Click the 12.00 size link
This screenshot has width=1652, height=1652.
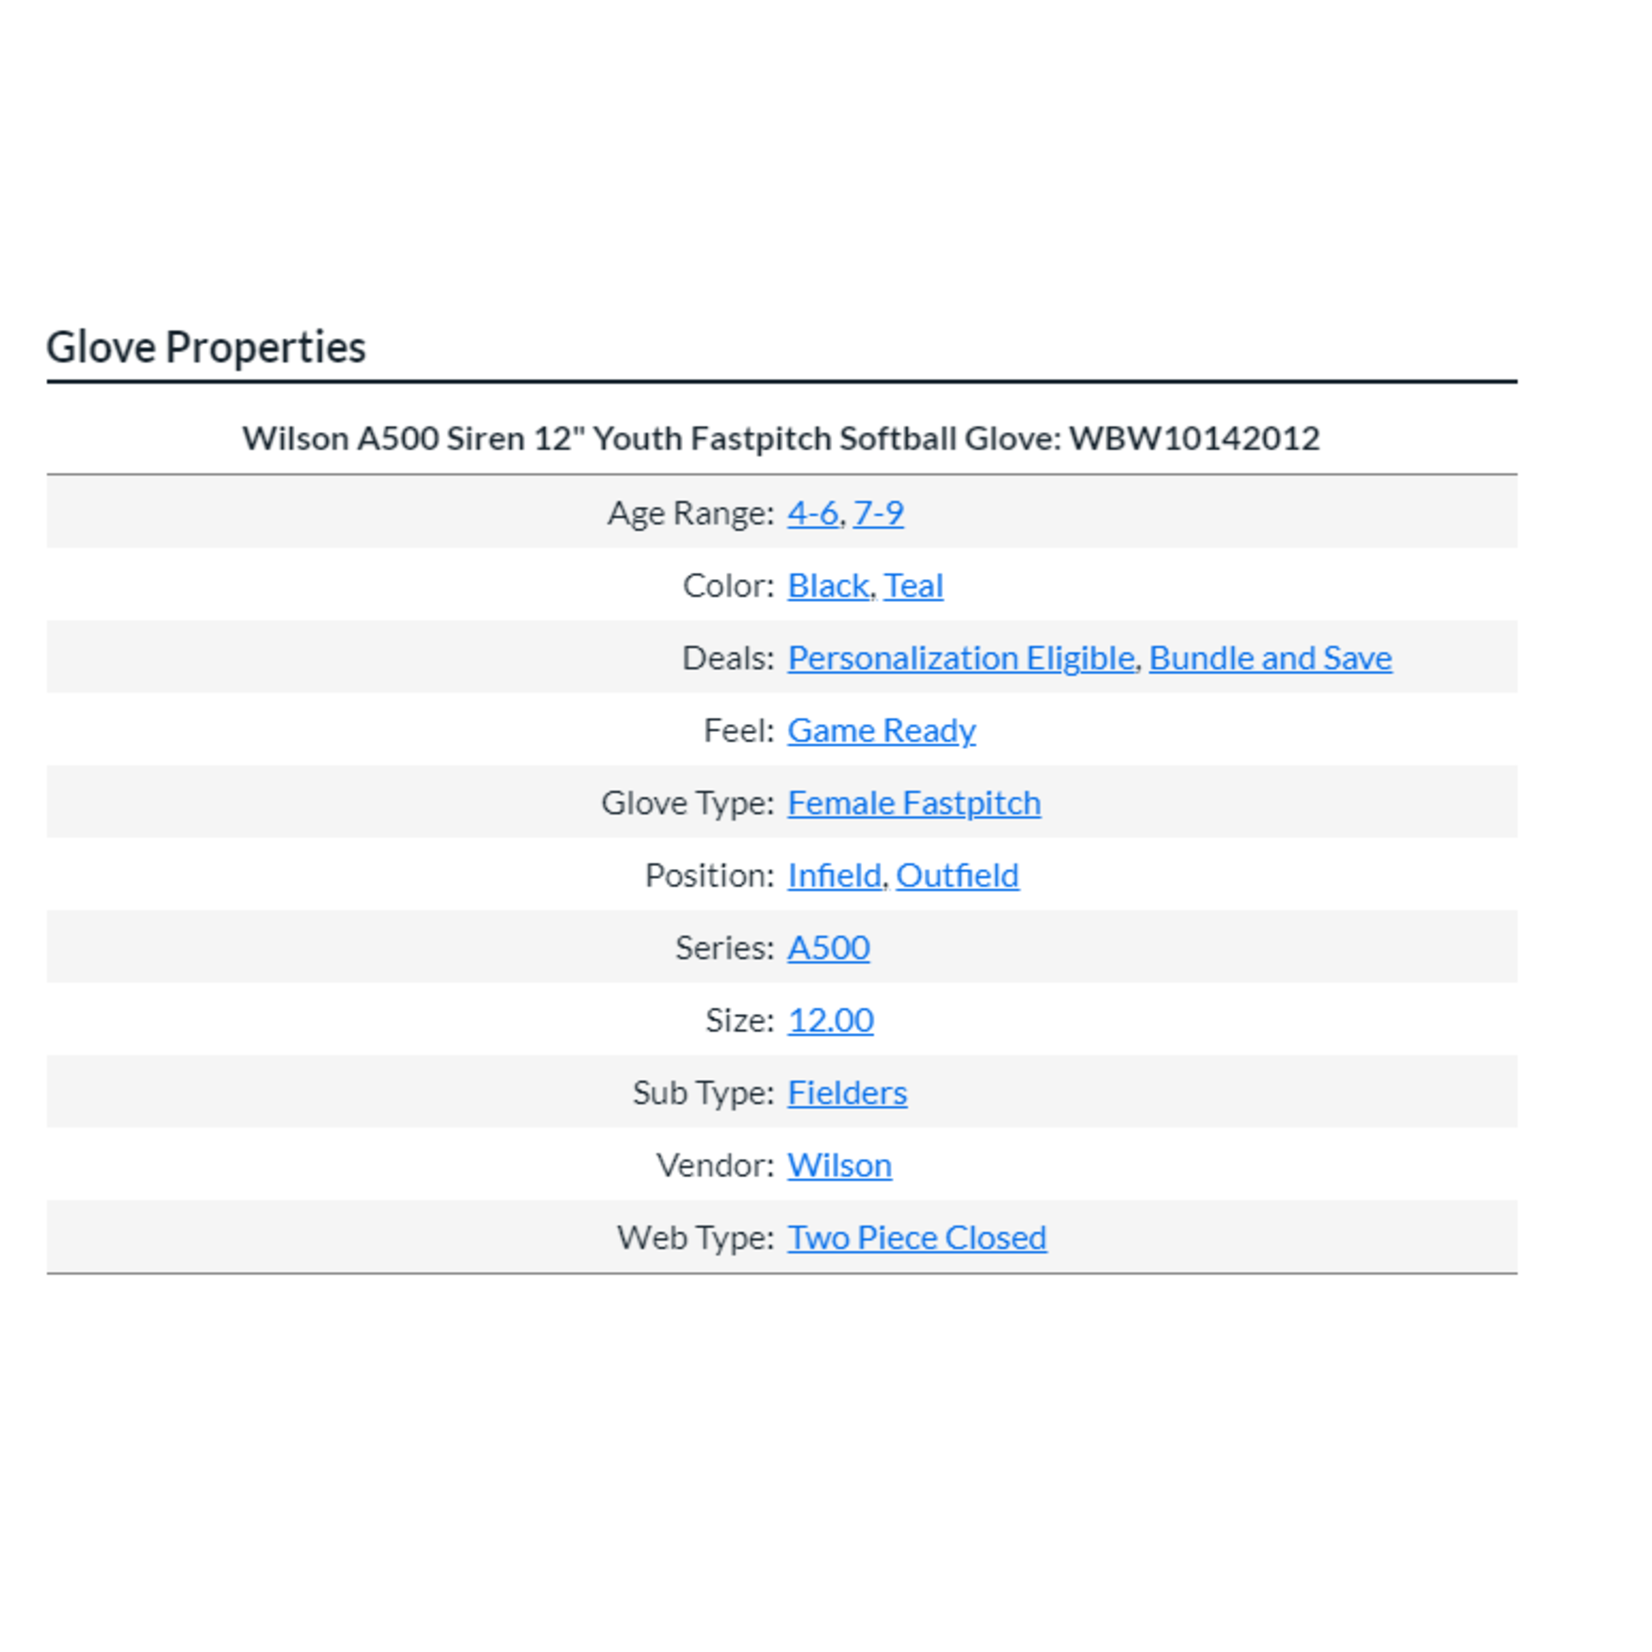830,1021
